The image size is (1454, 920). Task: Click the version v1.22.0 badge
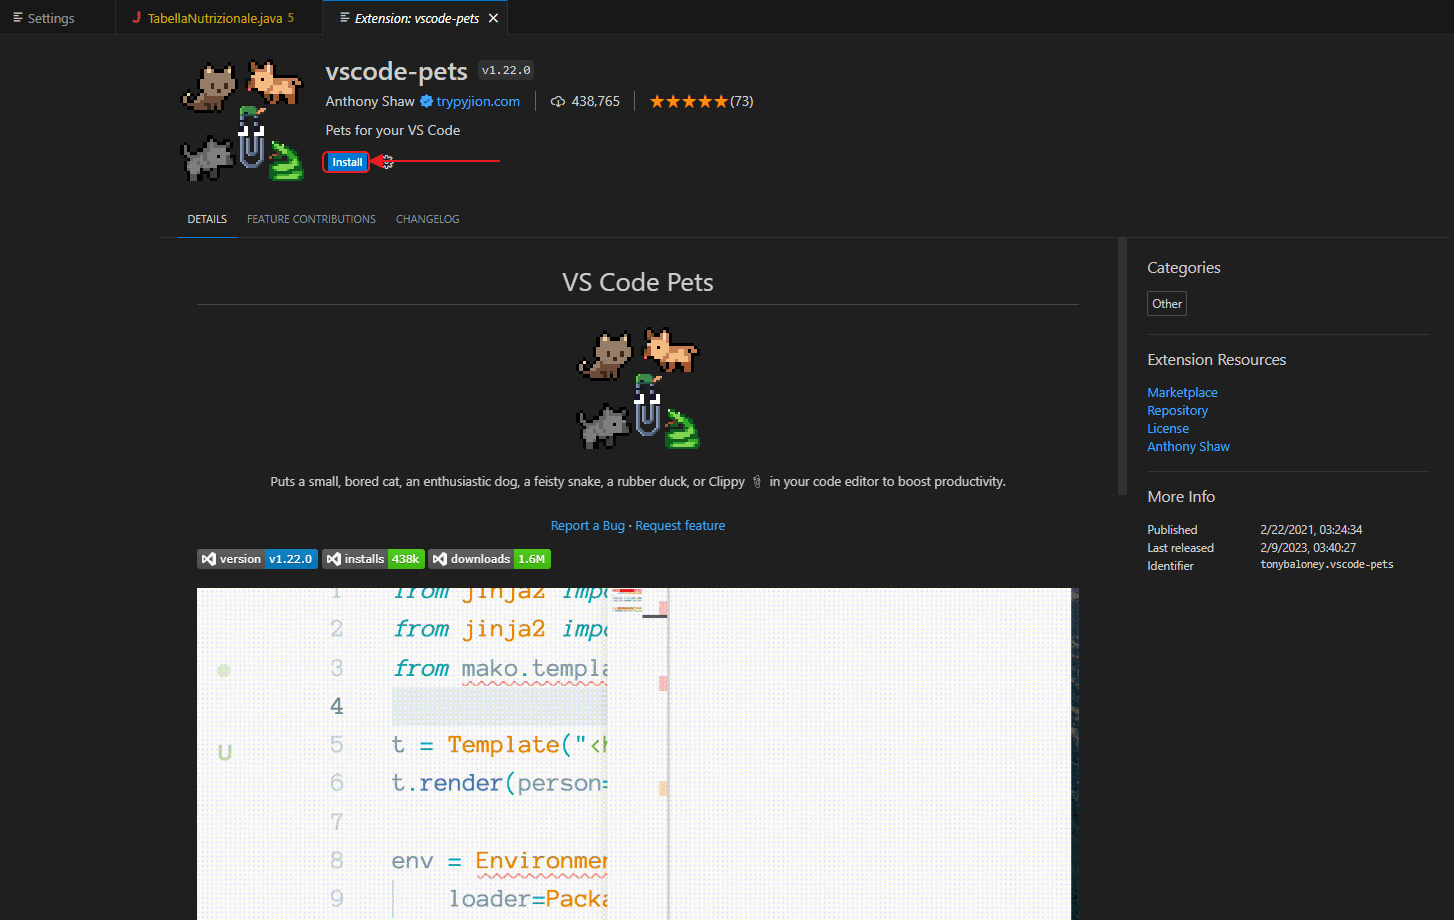(x=257, y=559)
